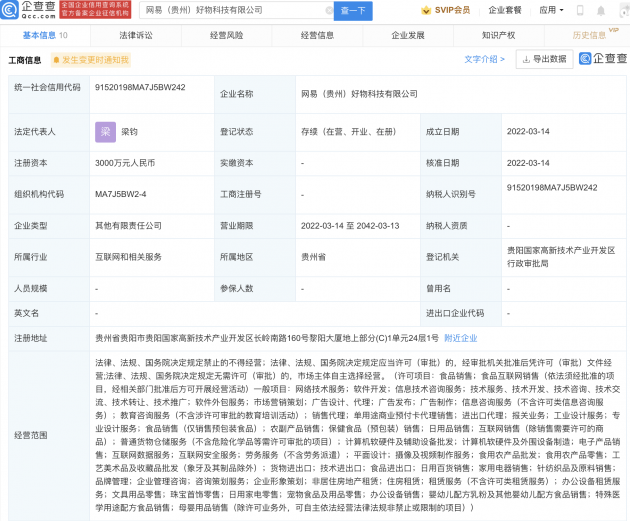Click the 注册地址 row label
The width and height of the screenshot is (630, 521).
click(31, 338)
